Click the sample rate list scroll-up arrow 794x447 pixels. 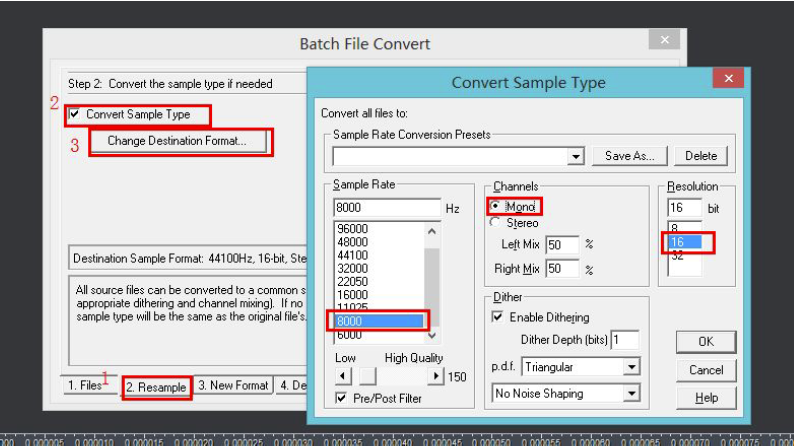tap(432, 231)
